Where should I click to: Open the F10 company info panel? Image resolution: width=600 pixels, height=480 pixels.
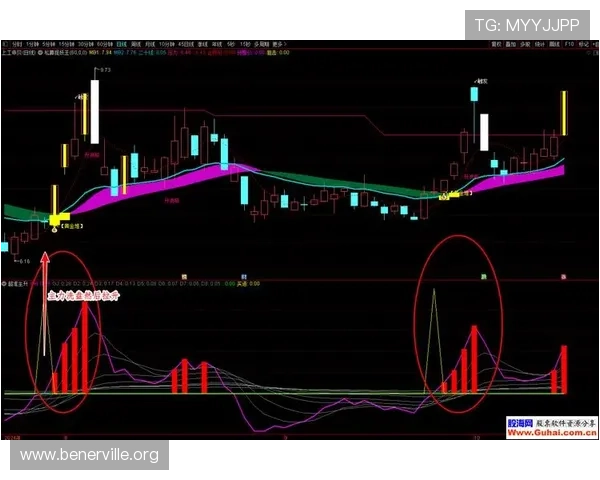[567, 45]
